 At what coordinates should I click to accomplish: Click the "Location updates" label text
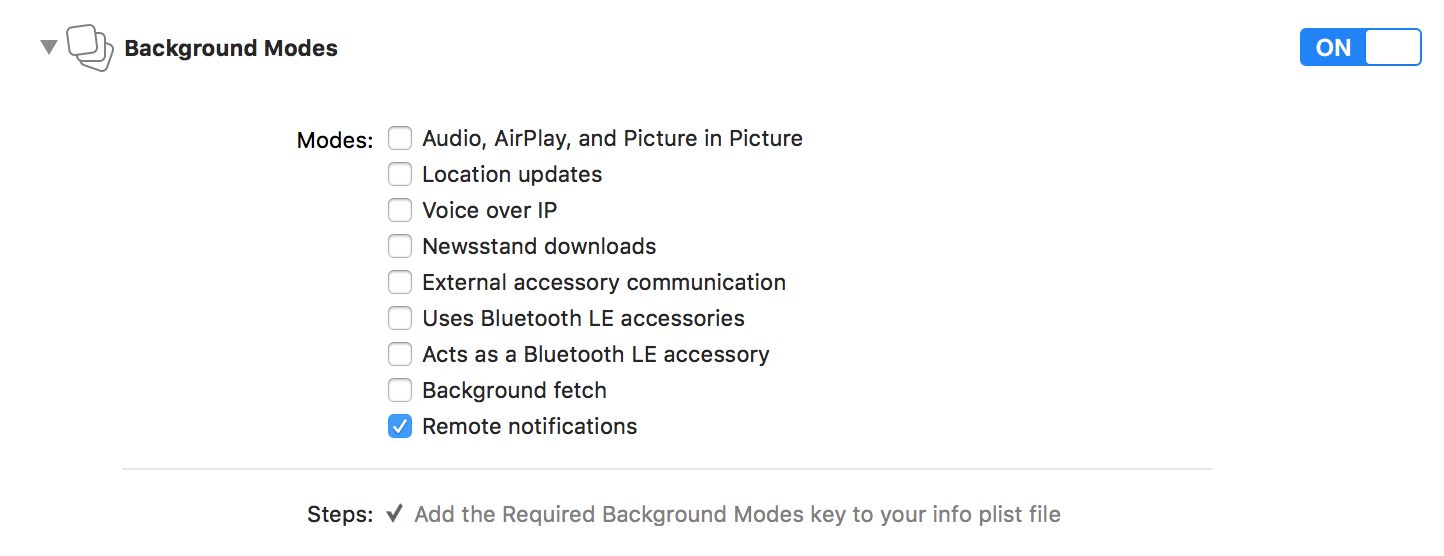pos(512,175)
